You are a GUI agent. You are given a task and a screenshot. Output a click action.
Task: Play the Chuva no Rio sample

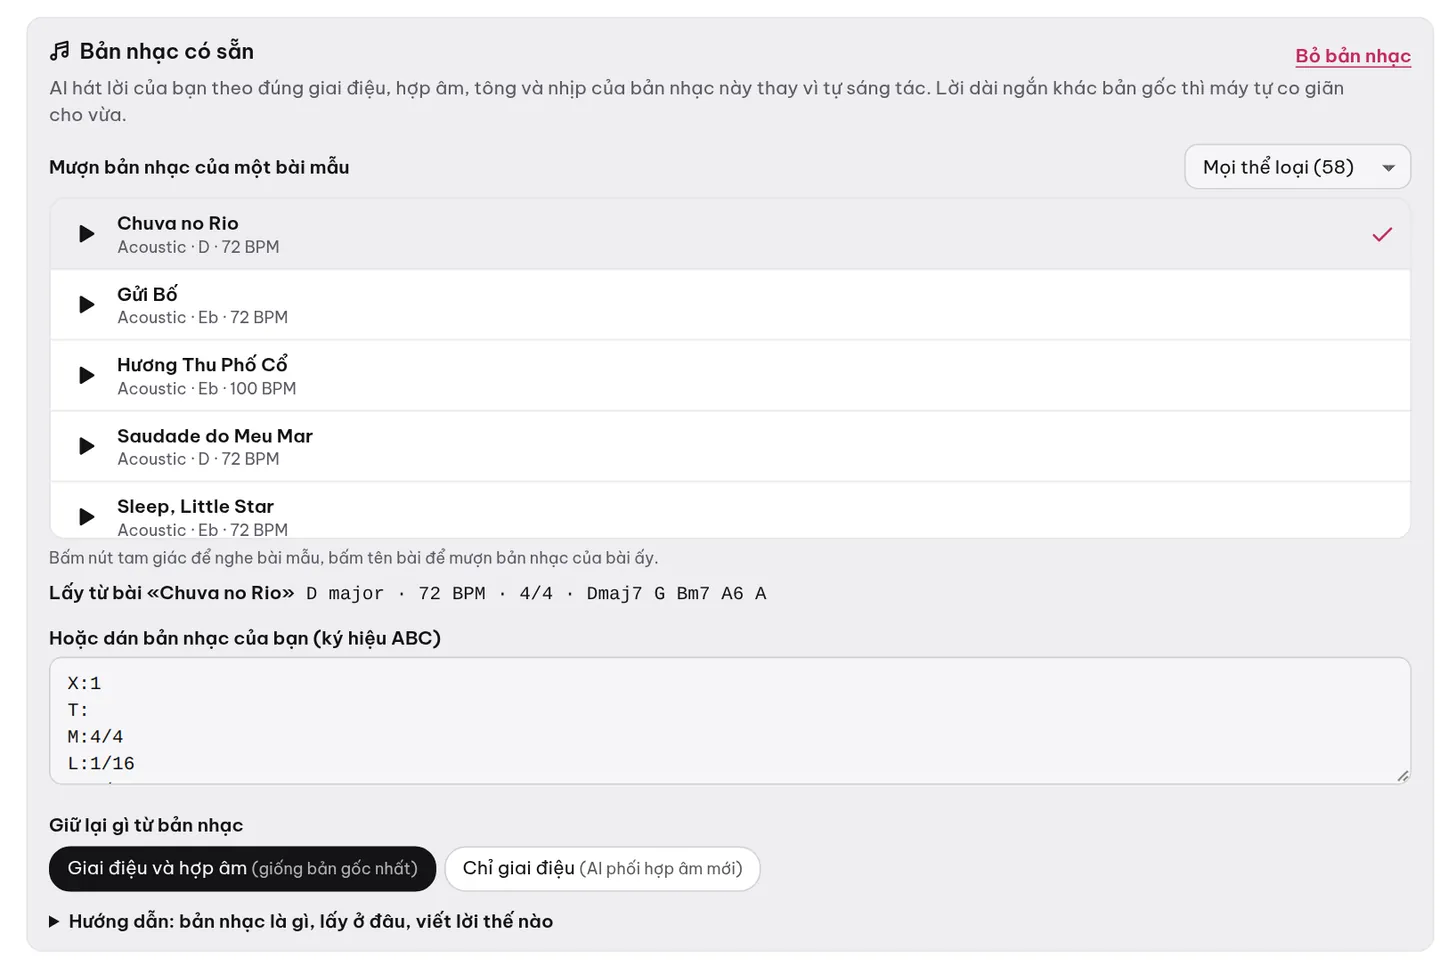(x=87, y=234)
